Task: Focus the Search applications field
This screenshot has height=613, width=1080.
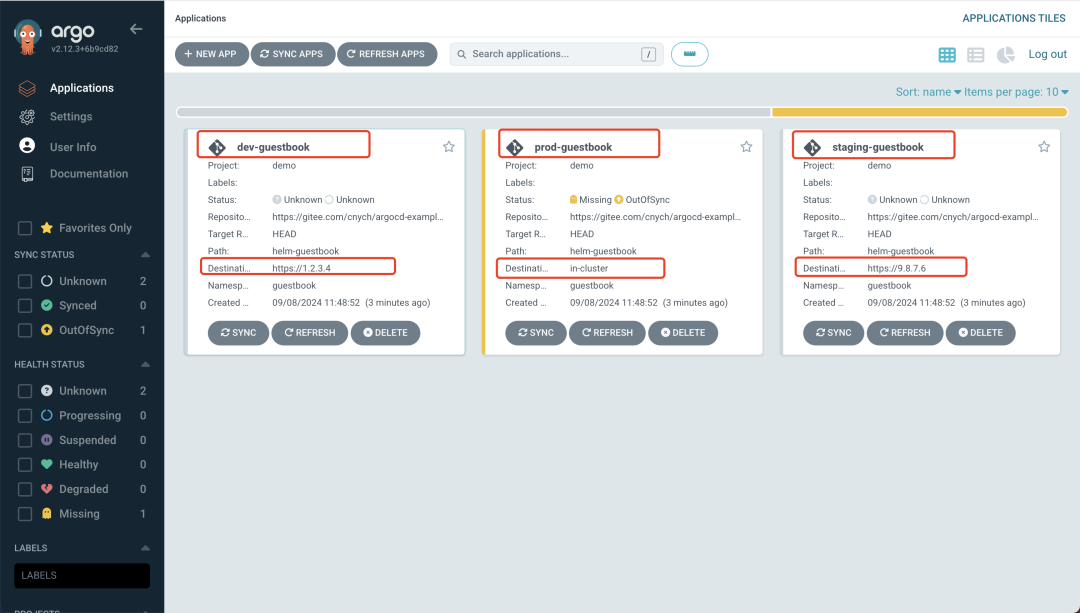Action: coord(557,54)
